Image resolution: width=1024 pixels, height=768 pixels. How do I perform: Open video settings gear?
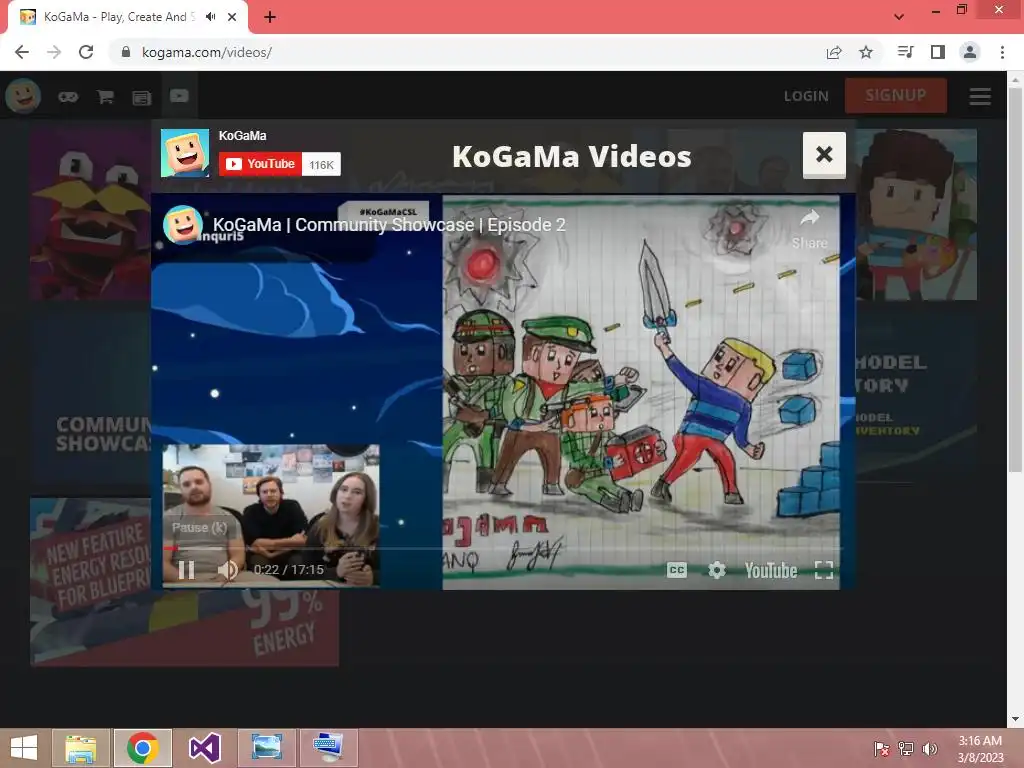[x=716, y=570]
